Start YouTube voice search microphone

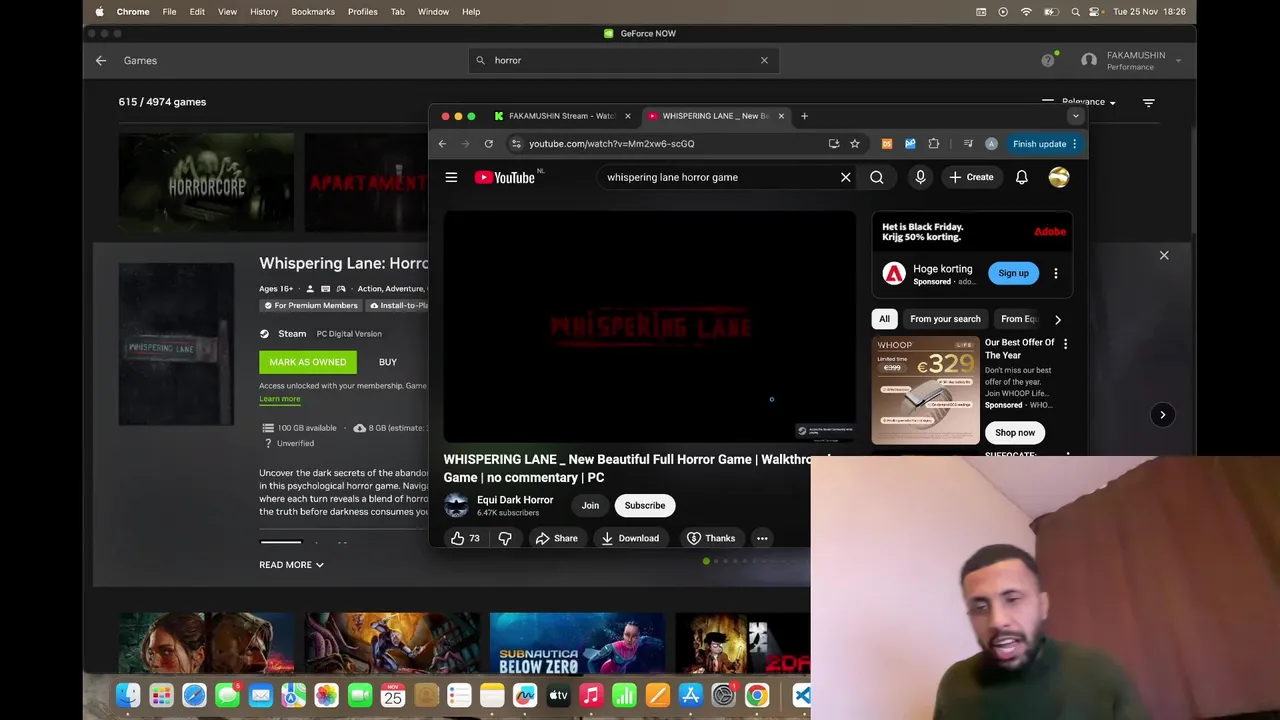(920, 177)
